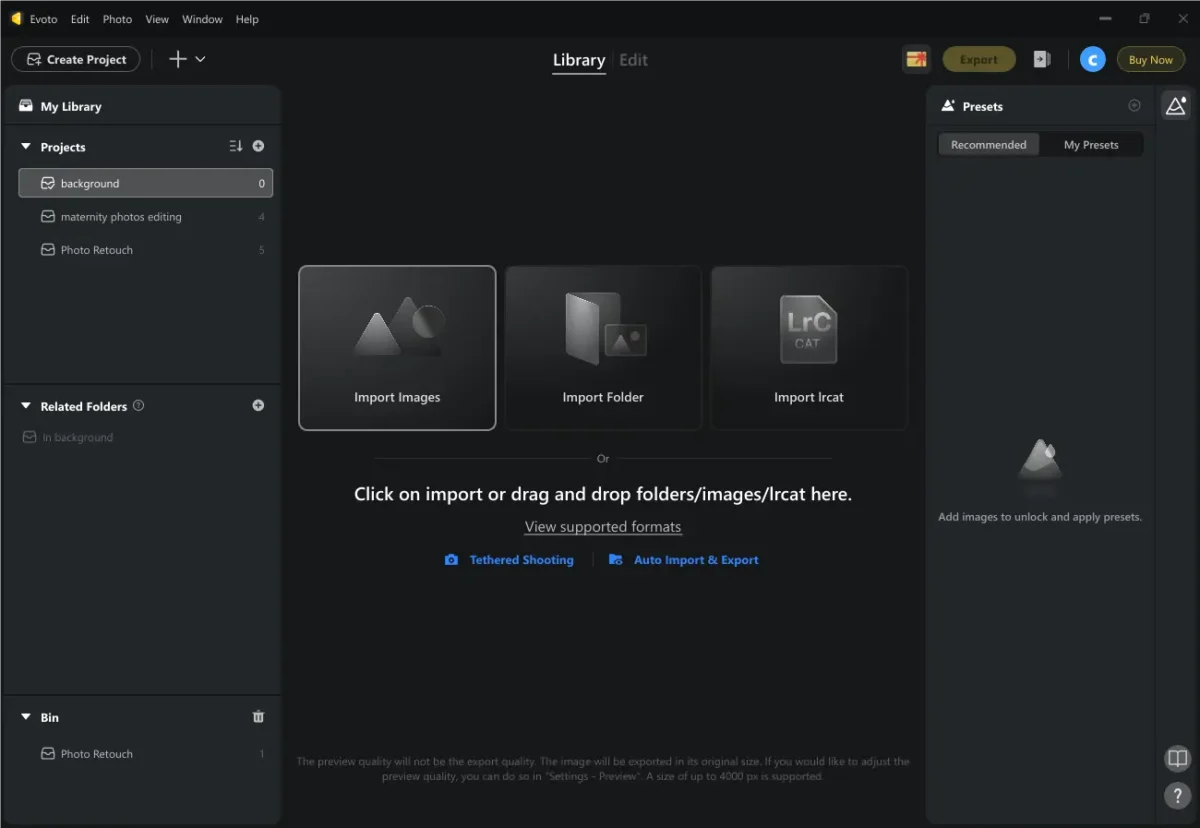Select Photo Retouch project under Projects
Image resolution: width=1200 pixels, height=828 pixels.
[x=145, y=250]
